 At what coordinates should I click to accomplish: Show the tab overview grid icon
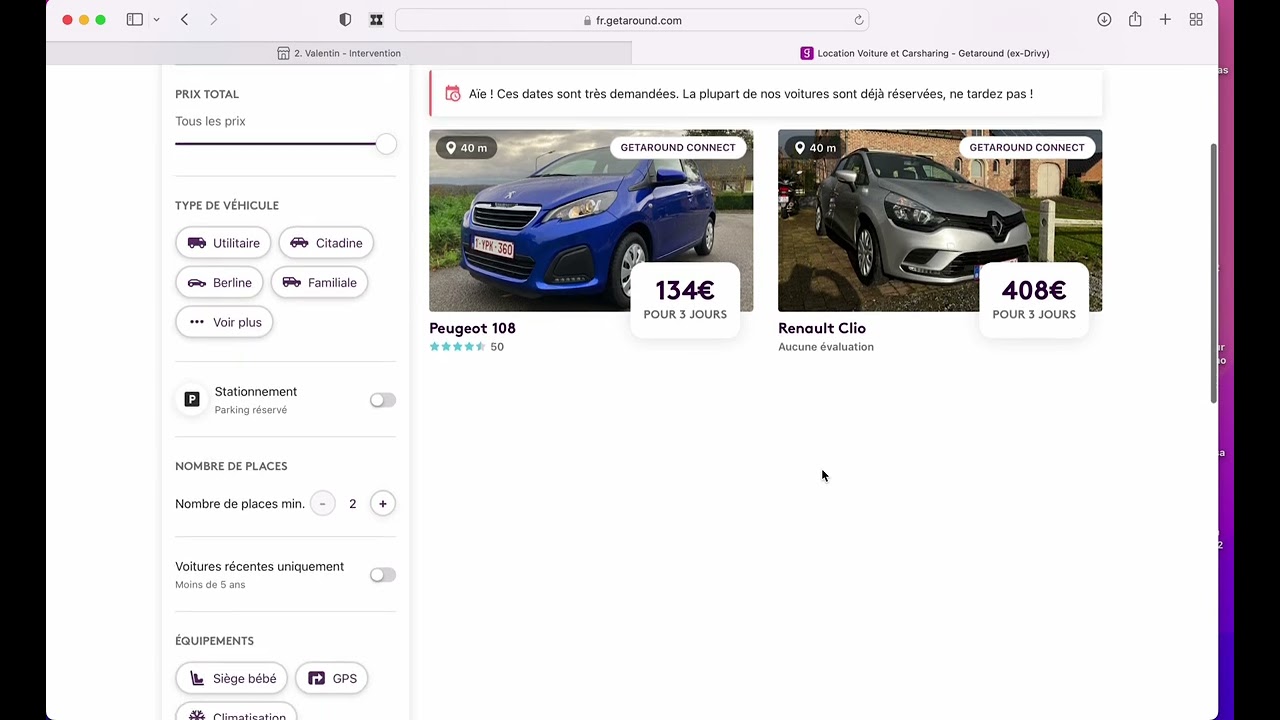click(1196, 20)
